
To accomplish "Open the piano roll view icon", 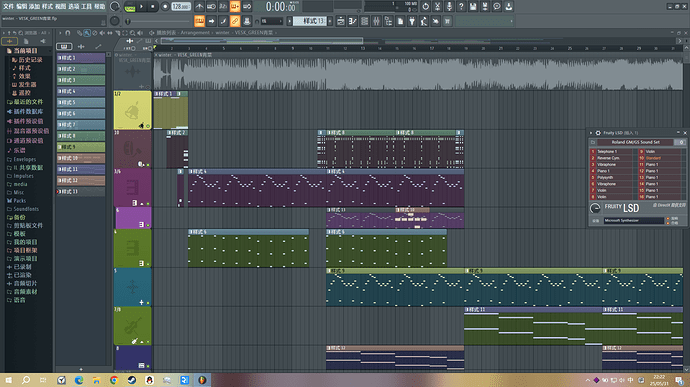I will 352,21.
